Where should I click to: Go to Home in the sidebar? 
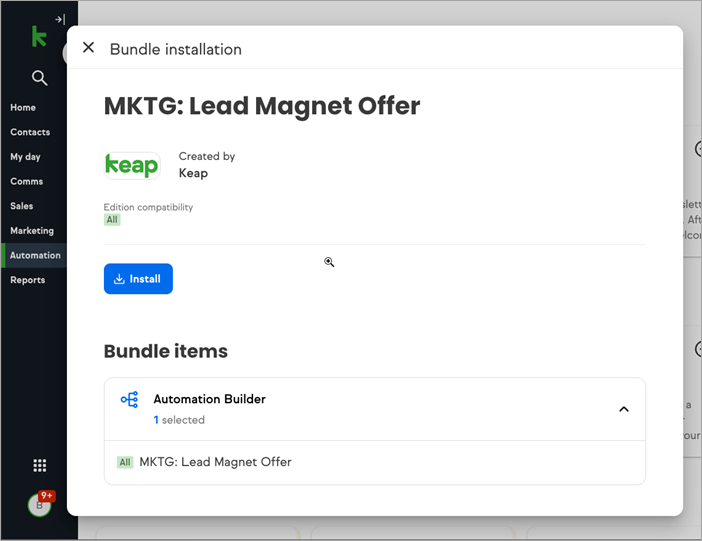(23, 107)
